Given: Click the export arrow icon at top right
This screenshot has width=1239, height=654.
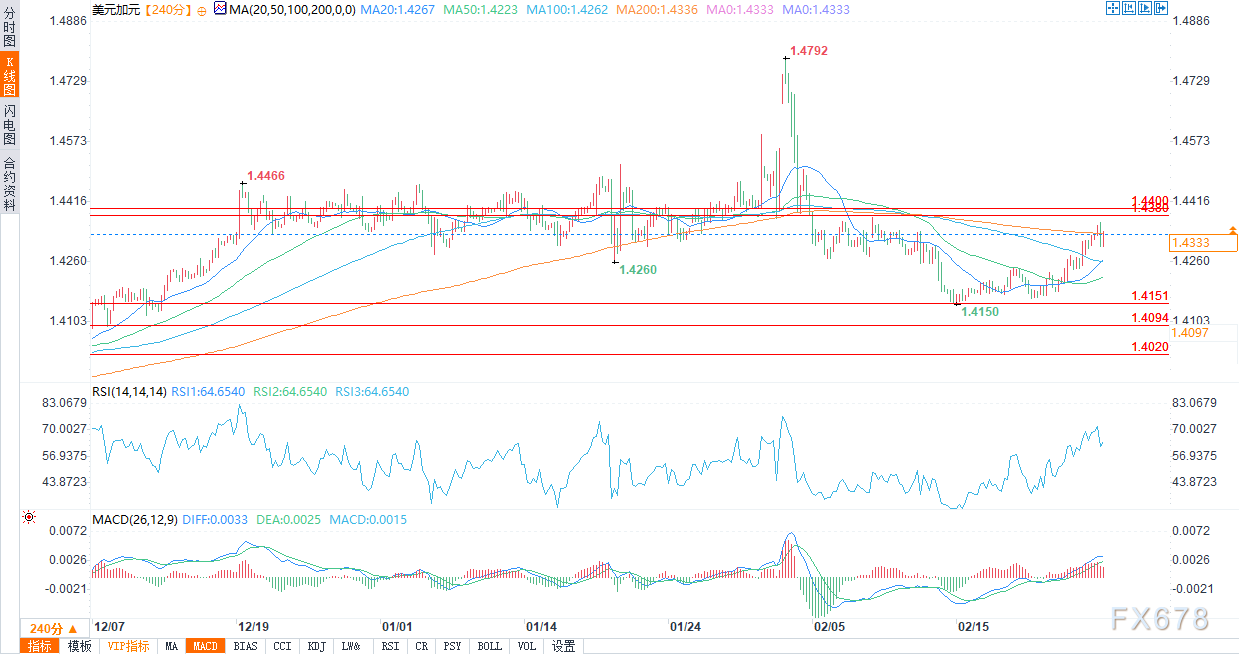Looking at the screenshot, I should [x=1161, y=8].
